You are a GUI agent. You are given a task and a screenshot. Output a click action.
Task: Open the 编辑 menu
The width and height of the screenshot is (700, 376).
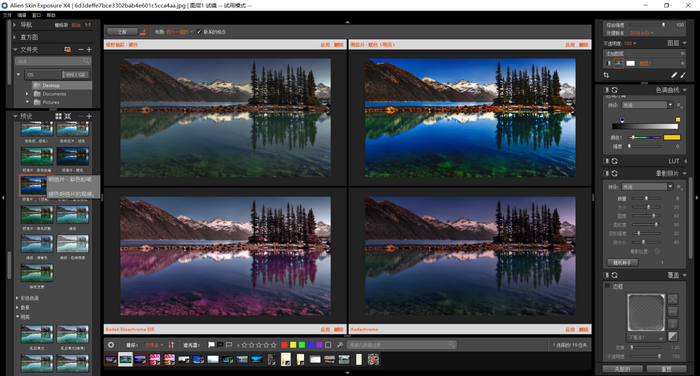22,15
